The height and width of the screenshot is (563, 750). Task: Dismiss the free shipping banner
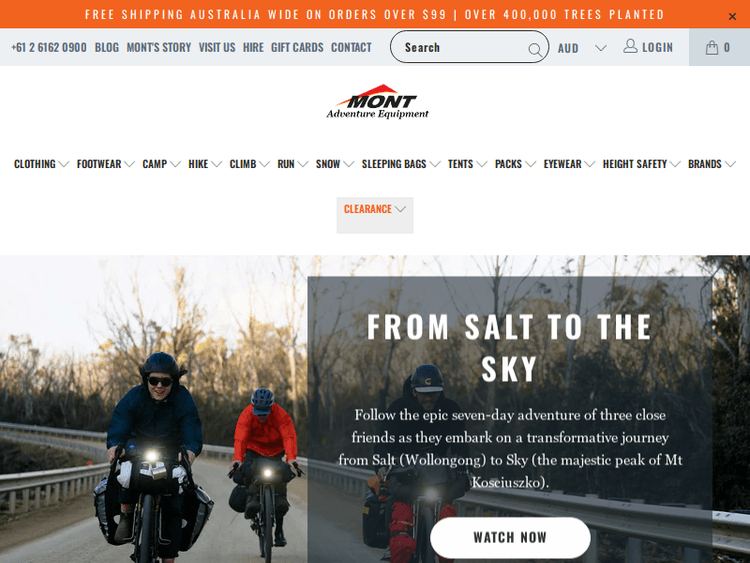(x=732, y=17)
